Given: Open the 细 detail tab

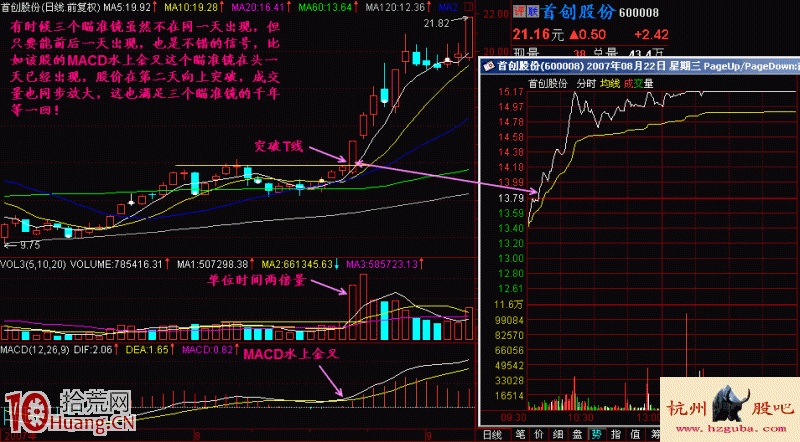Looking at the screenshot, I should pyautogui.click(x=558, y=434).
